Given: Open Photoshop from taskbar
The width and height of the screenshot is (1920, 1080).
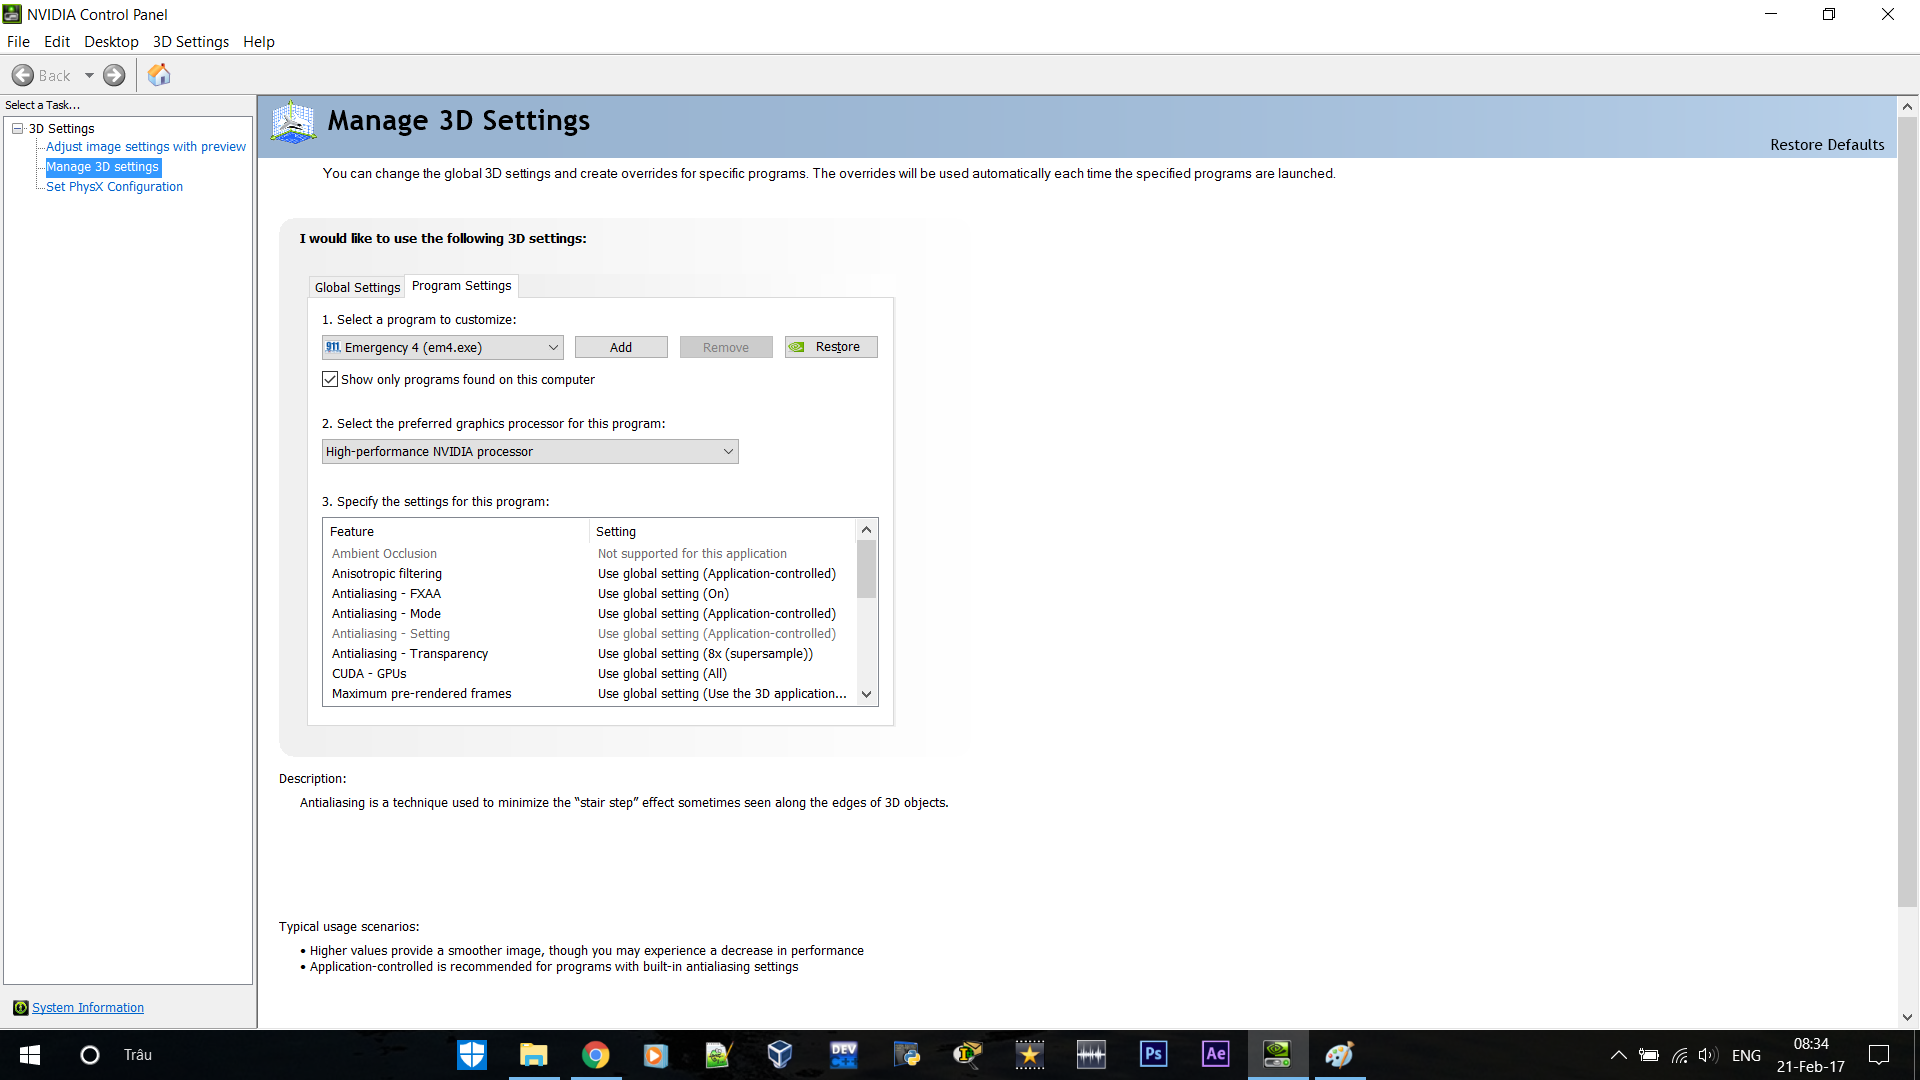Looking at the screenshot, I should pyautogui.click(x=1154, y=1055).
